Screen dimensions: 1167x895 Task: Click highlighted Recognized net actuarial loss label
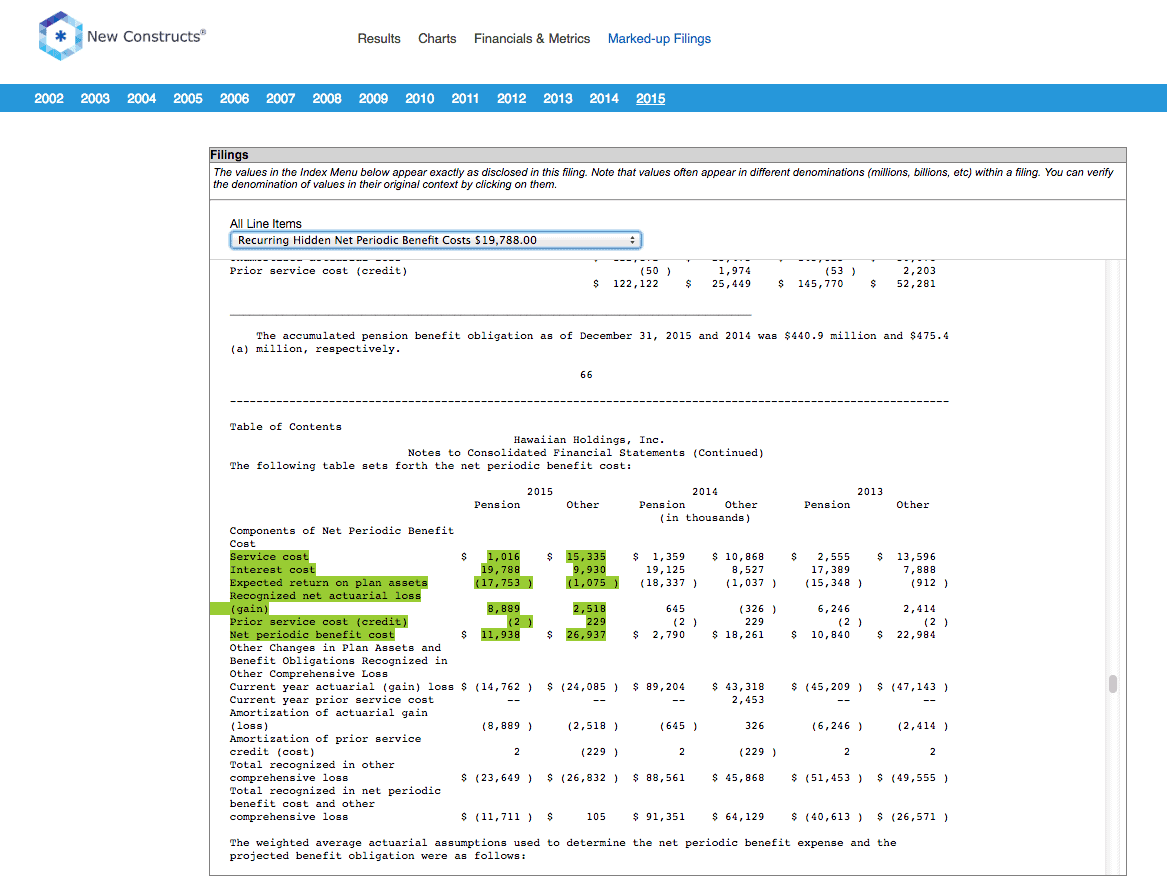tap(325, 596)
